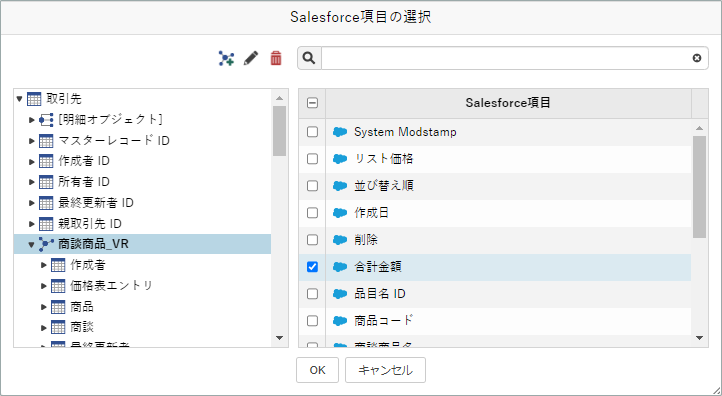This screenshot has height=396, width=722.
Task: Expand the 最終更新者 ID node
Action: click(x=32, y=203)
